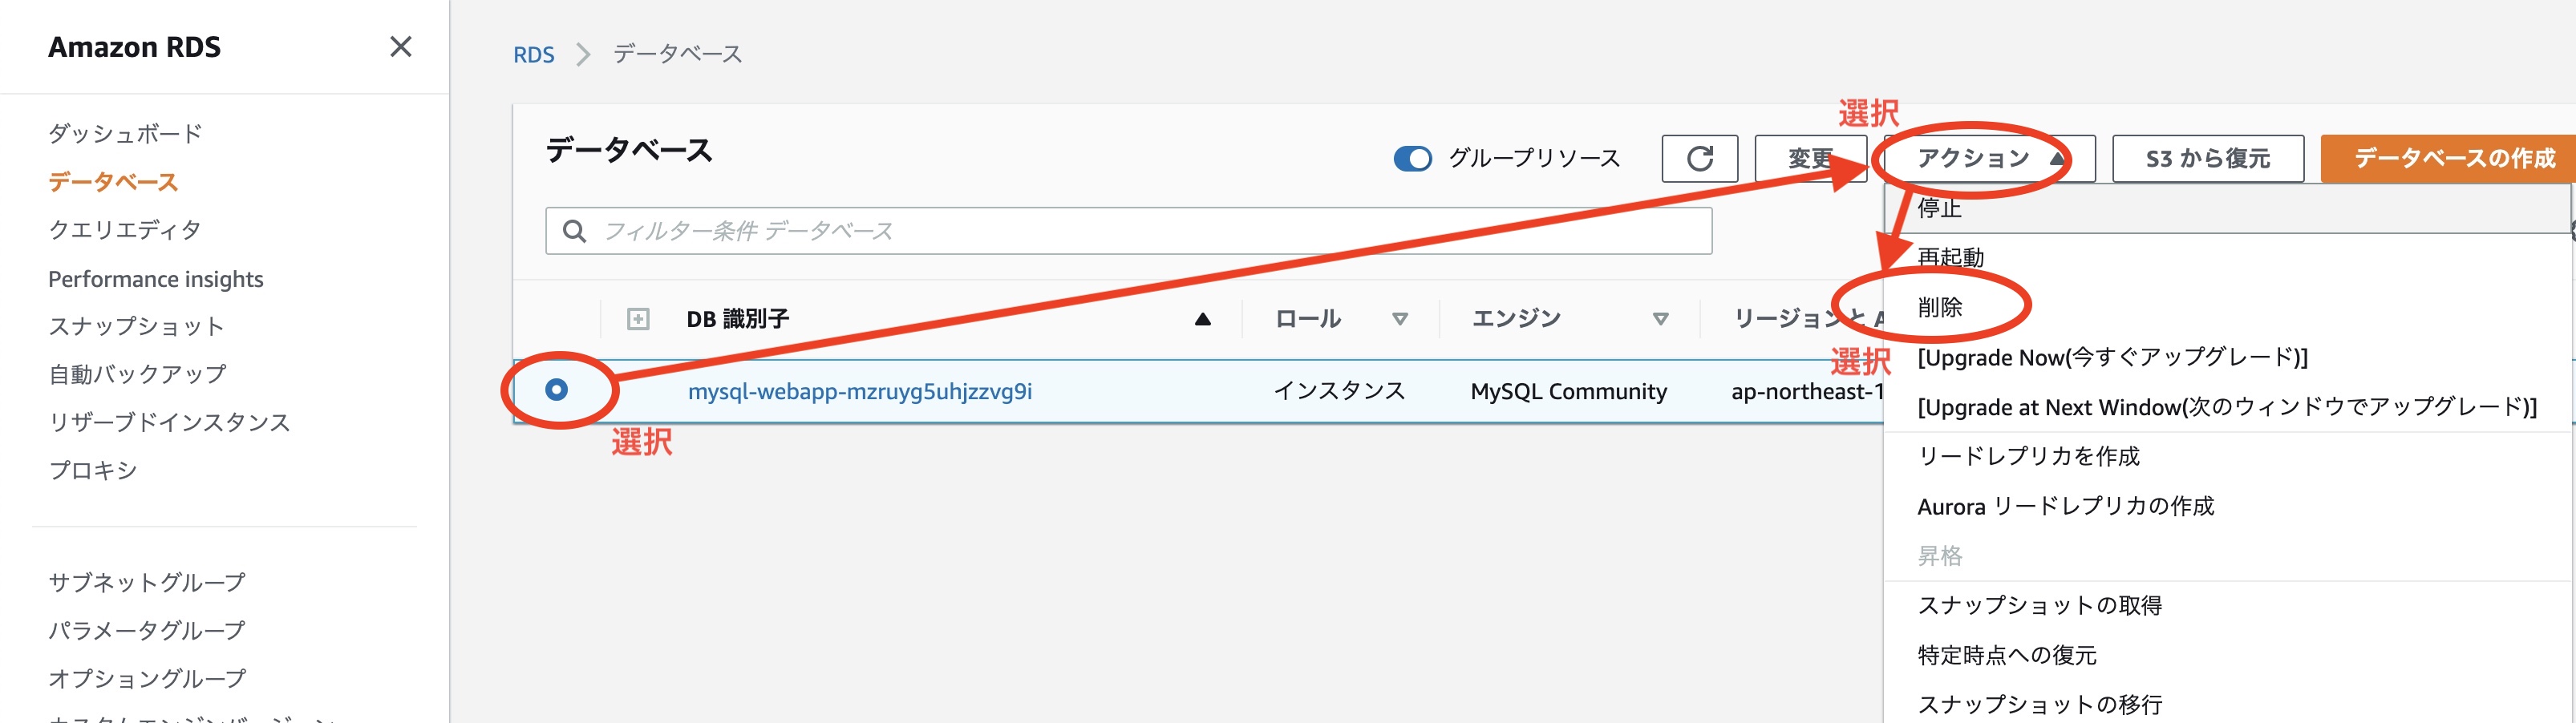2576x723 pixels.
Task: Open スナップショット in the sidebar
Action: click(136, 326)
